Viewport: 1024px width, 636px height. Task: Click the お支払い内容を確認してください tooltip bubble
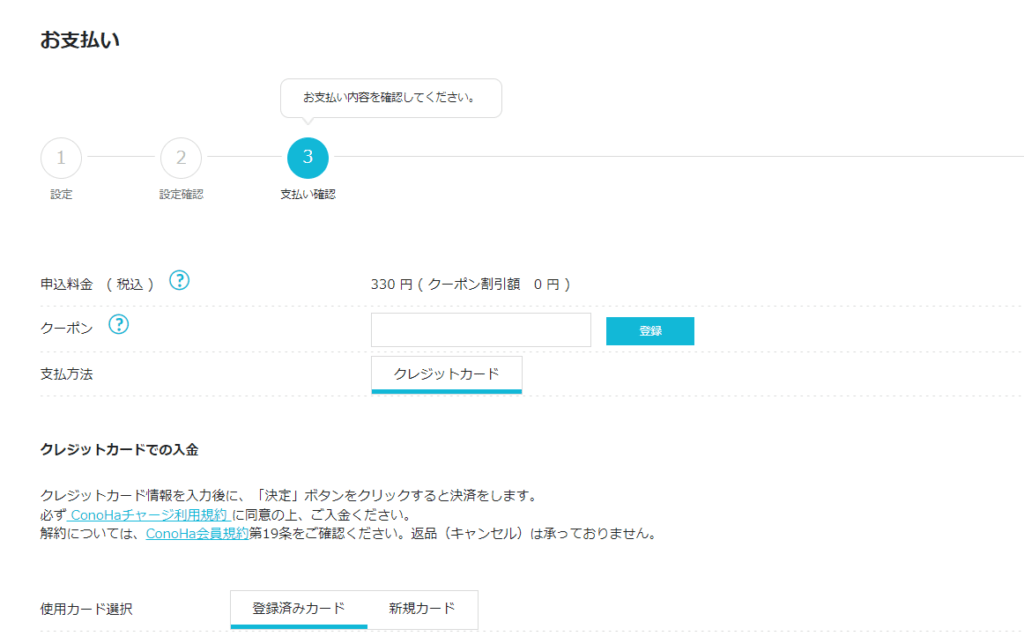coord(389,98)
